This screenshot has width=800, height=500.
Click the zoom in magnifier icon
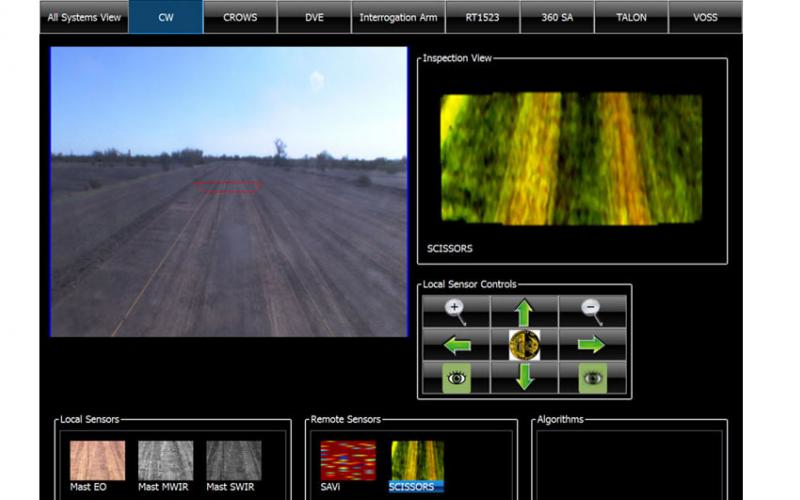pyautogui.click(x=455, y=312)
